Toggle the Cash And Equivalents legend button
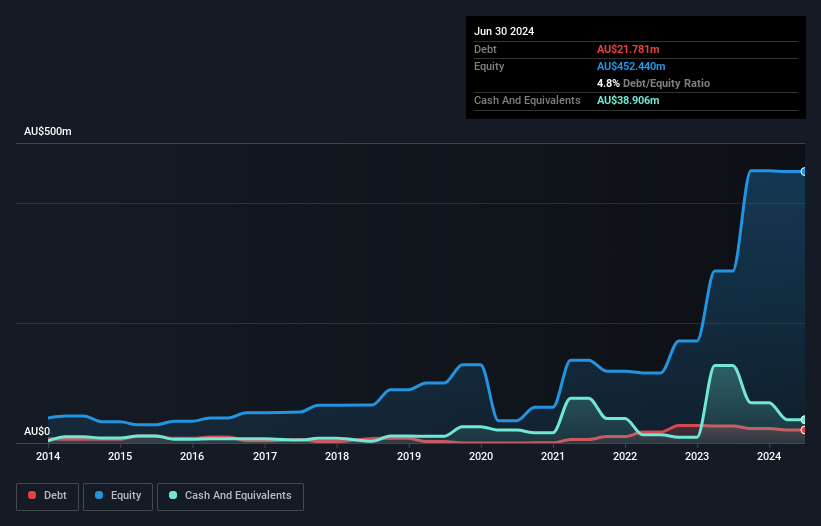The height and width of the screenshot is (526, 821). pos(230,496)
